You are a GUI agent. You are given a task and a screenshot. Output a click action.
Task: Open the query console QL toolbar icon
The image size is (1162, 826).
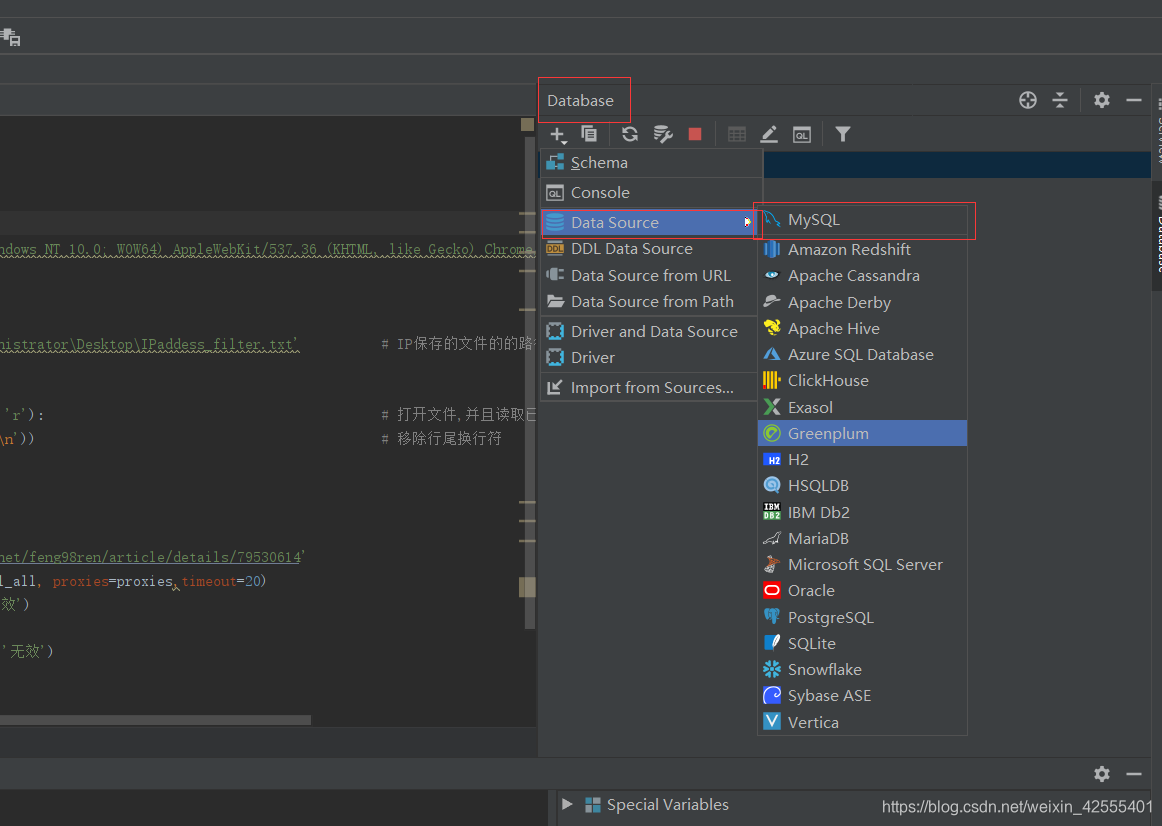click(802, 135)
